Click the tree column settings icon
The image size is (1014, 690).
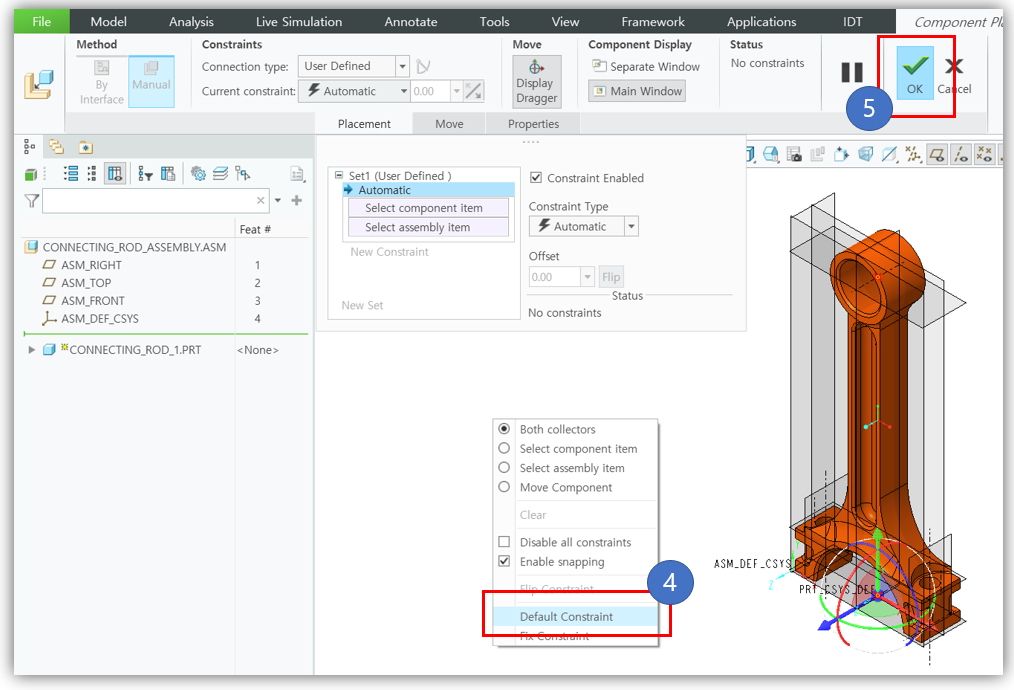[x=168, y=173]
